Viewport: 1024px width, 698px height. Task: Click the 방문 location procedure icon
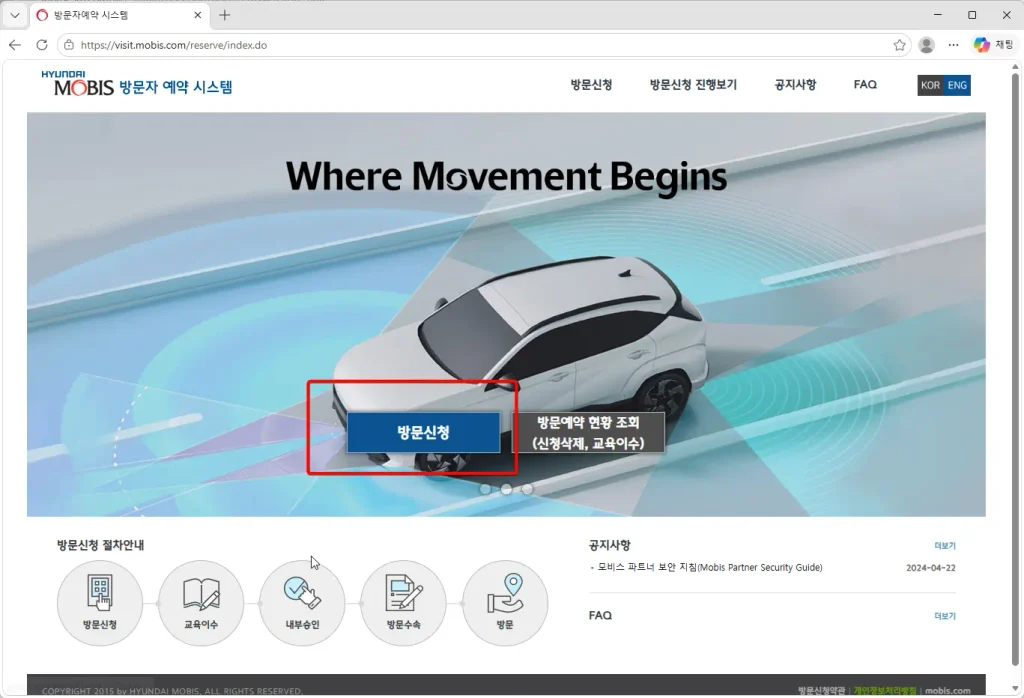[x=505, y=603]
